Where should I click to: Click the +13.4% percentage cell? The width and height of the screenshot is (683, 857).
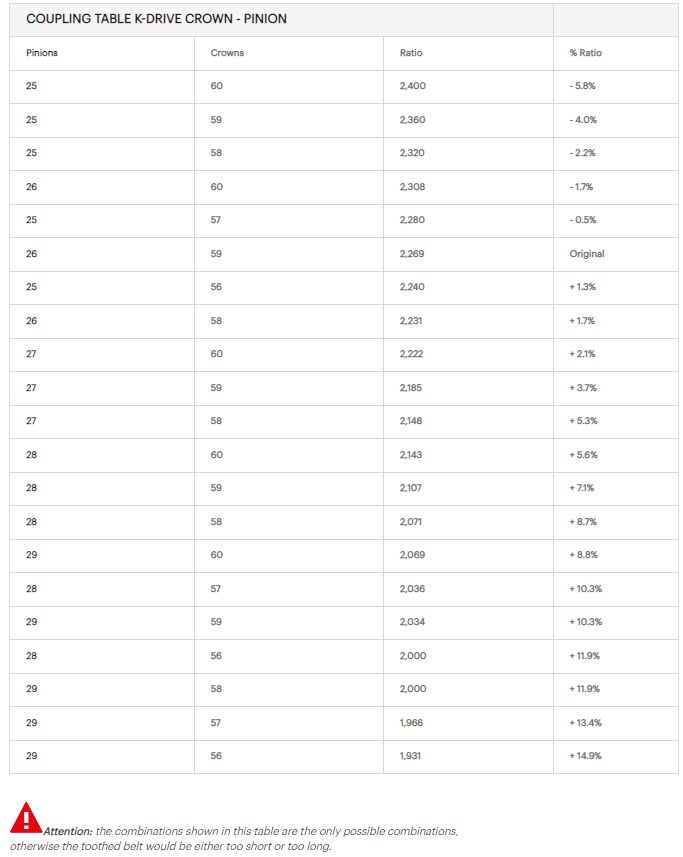click(585, 722)
